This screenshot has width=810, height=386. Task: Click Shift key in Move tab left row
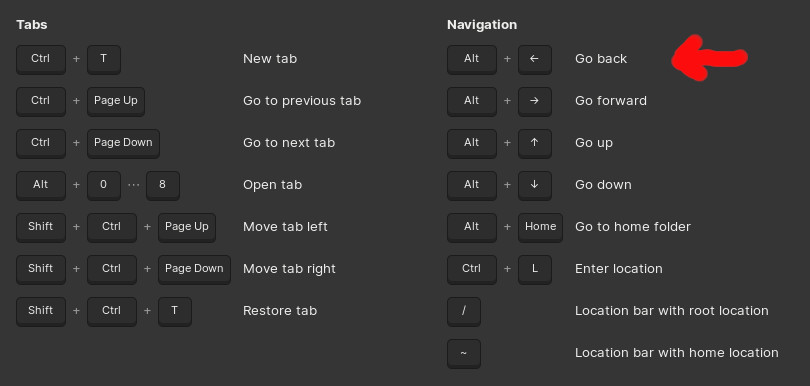pos(41,227)
